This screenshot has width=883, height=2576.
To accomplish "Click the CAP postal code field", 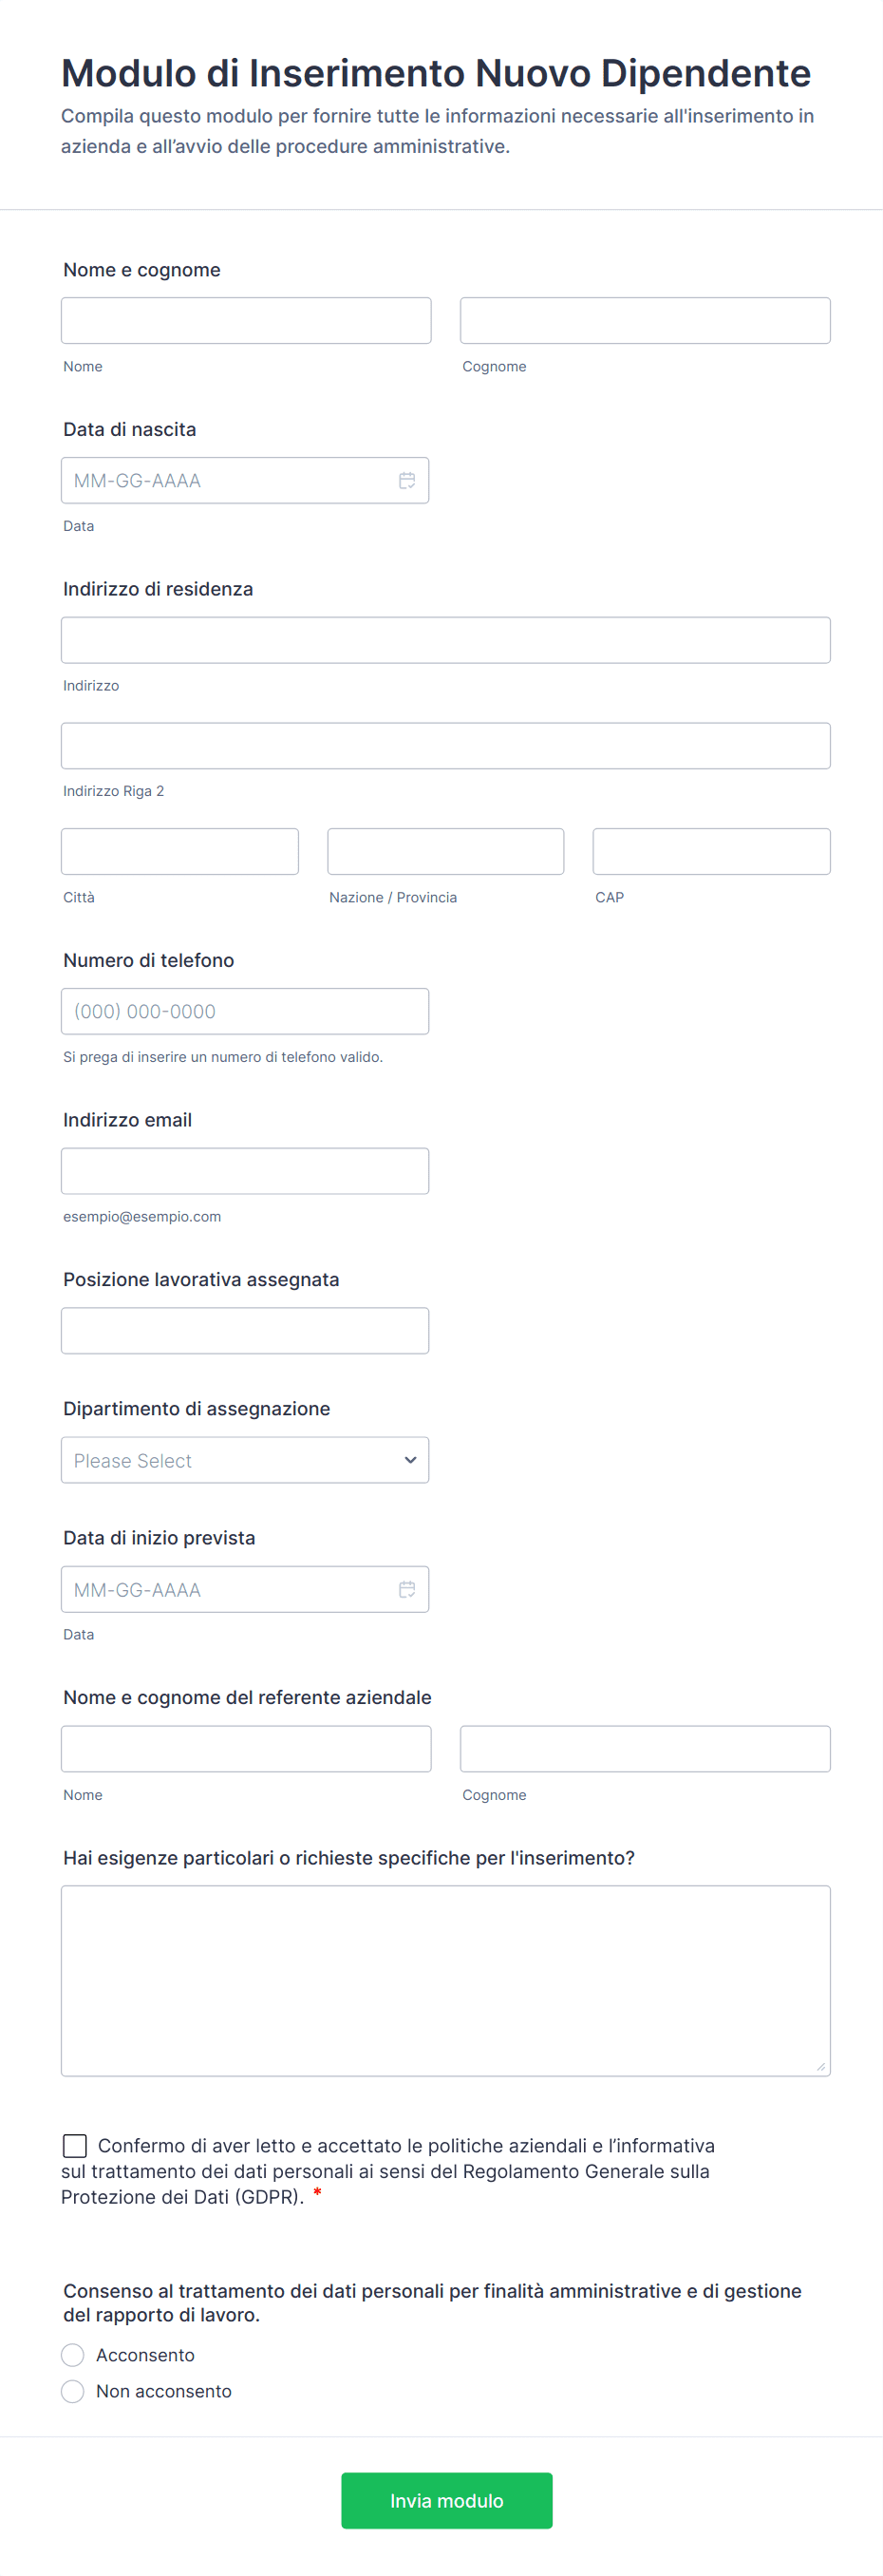I will pos(711,852).
